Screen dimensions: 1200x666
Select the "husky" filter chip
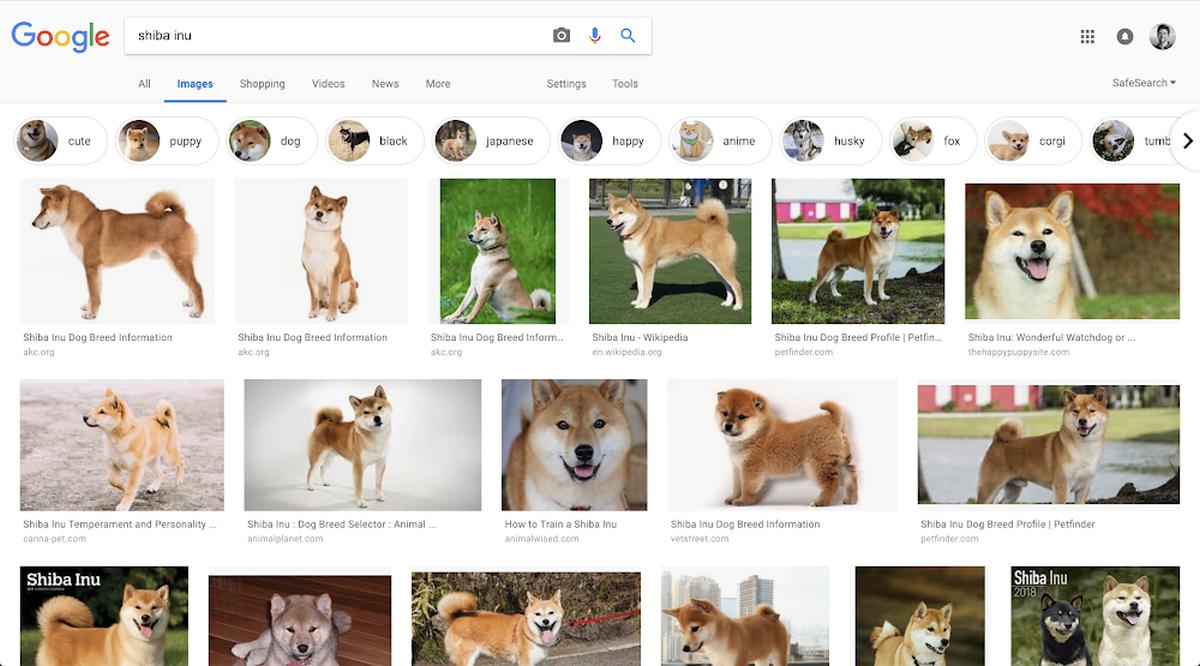pyautogui.click(x=830, y=141)
